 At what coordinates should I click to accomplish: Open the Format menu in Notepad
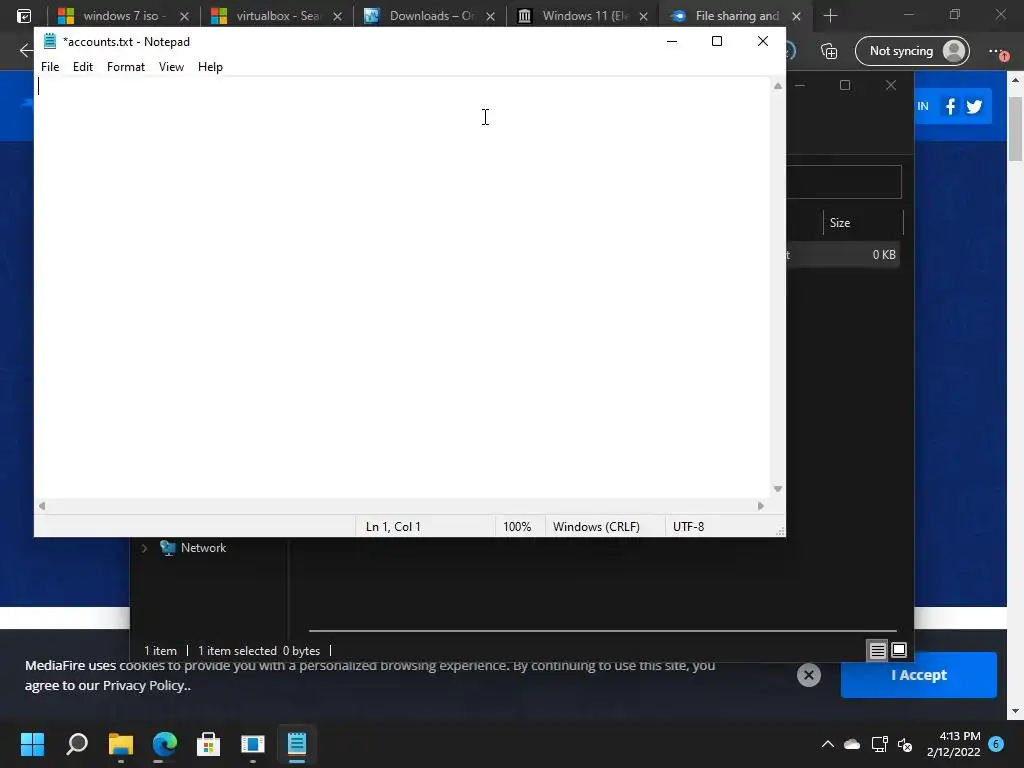coord(125,67)
